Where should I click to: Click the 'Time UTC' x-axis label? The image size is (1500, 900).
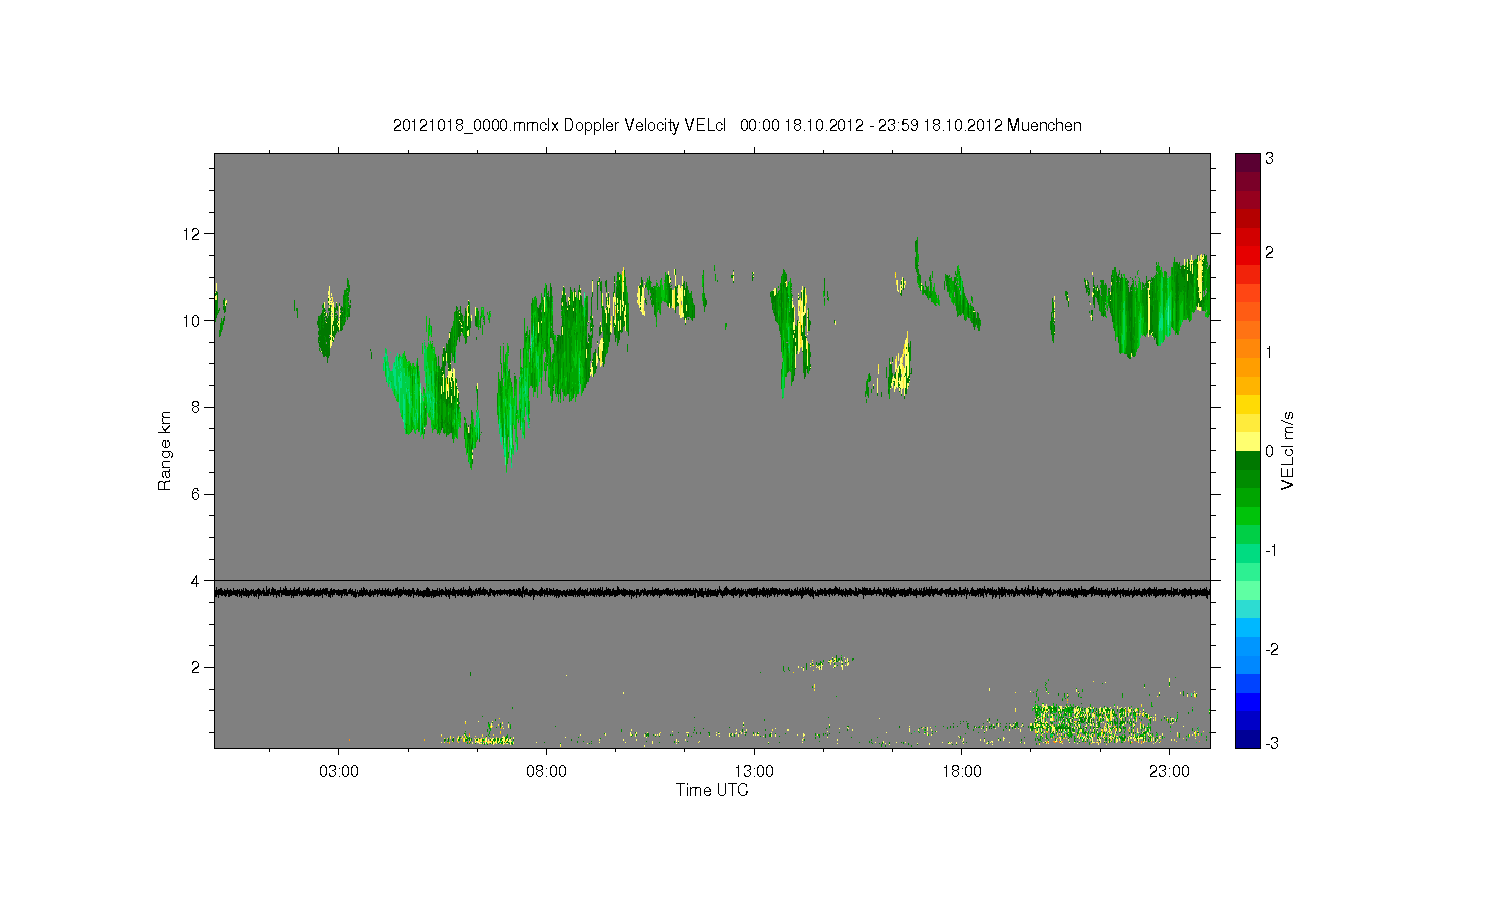point(712,790)
